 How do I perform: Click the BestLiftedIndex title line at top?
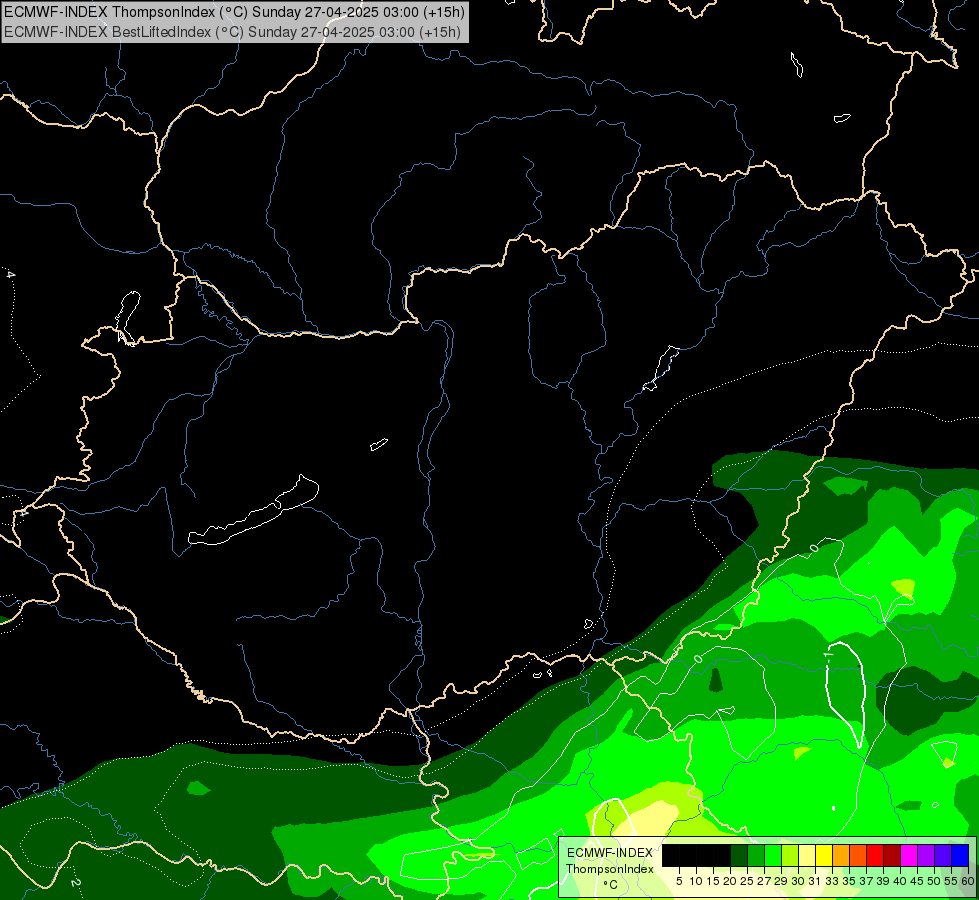click(232, 32)
